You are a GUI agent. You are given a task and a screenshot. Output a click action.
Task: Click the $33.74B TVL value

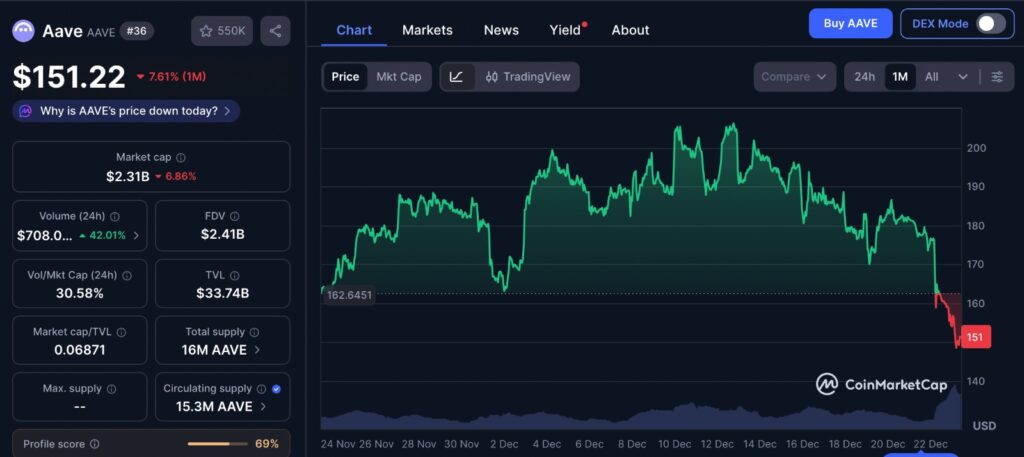(x=223, y=293)
